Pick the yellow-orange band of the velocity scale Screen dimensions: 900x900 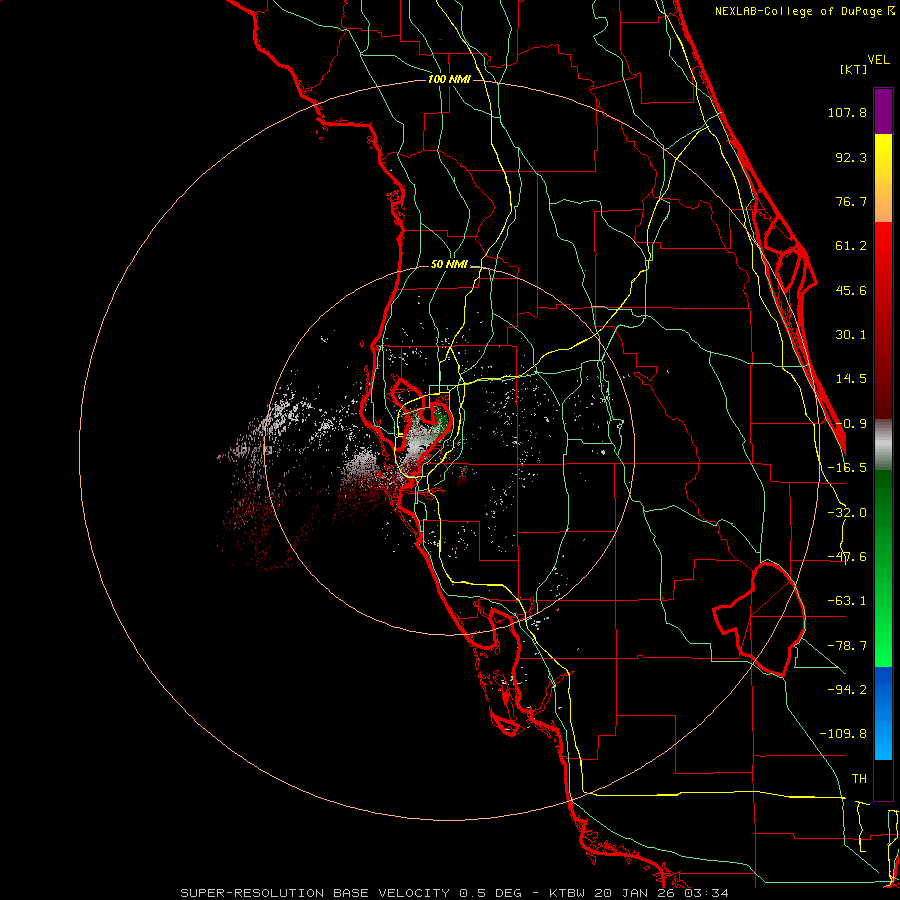pyautogui.click(x=883, y=178)
